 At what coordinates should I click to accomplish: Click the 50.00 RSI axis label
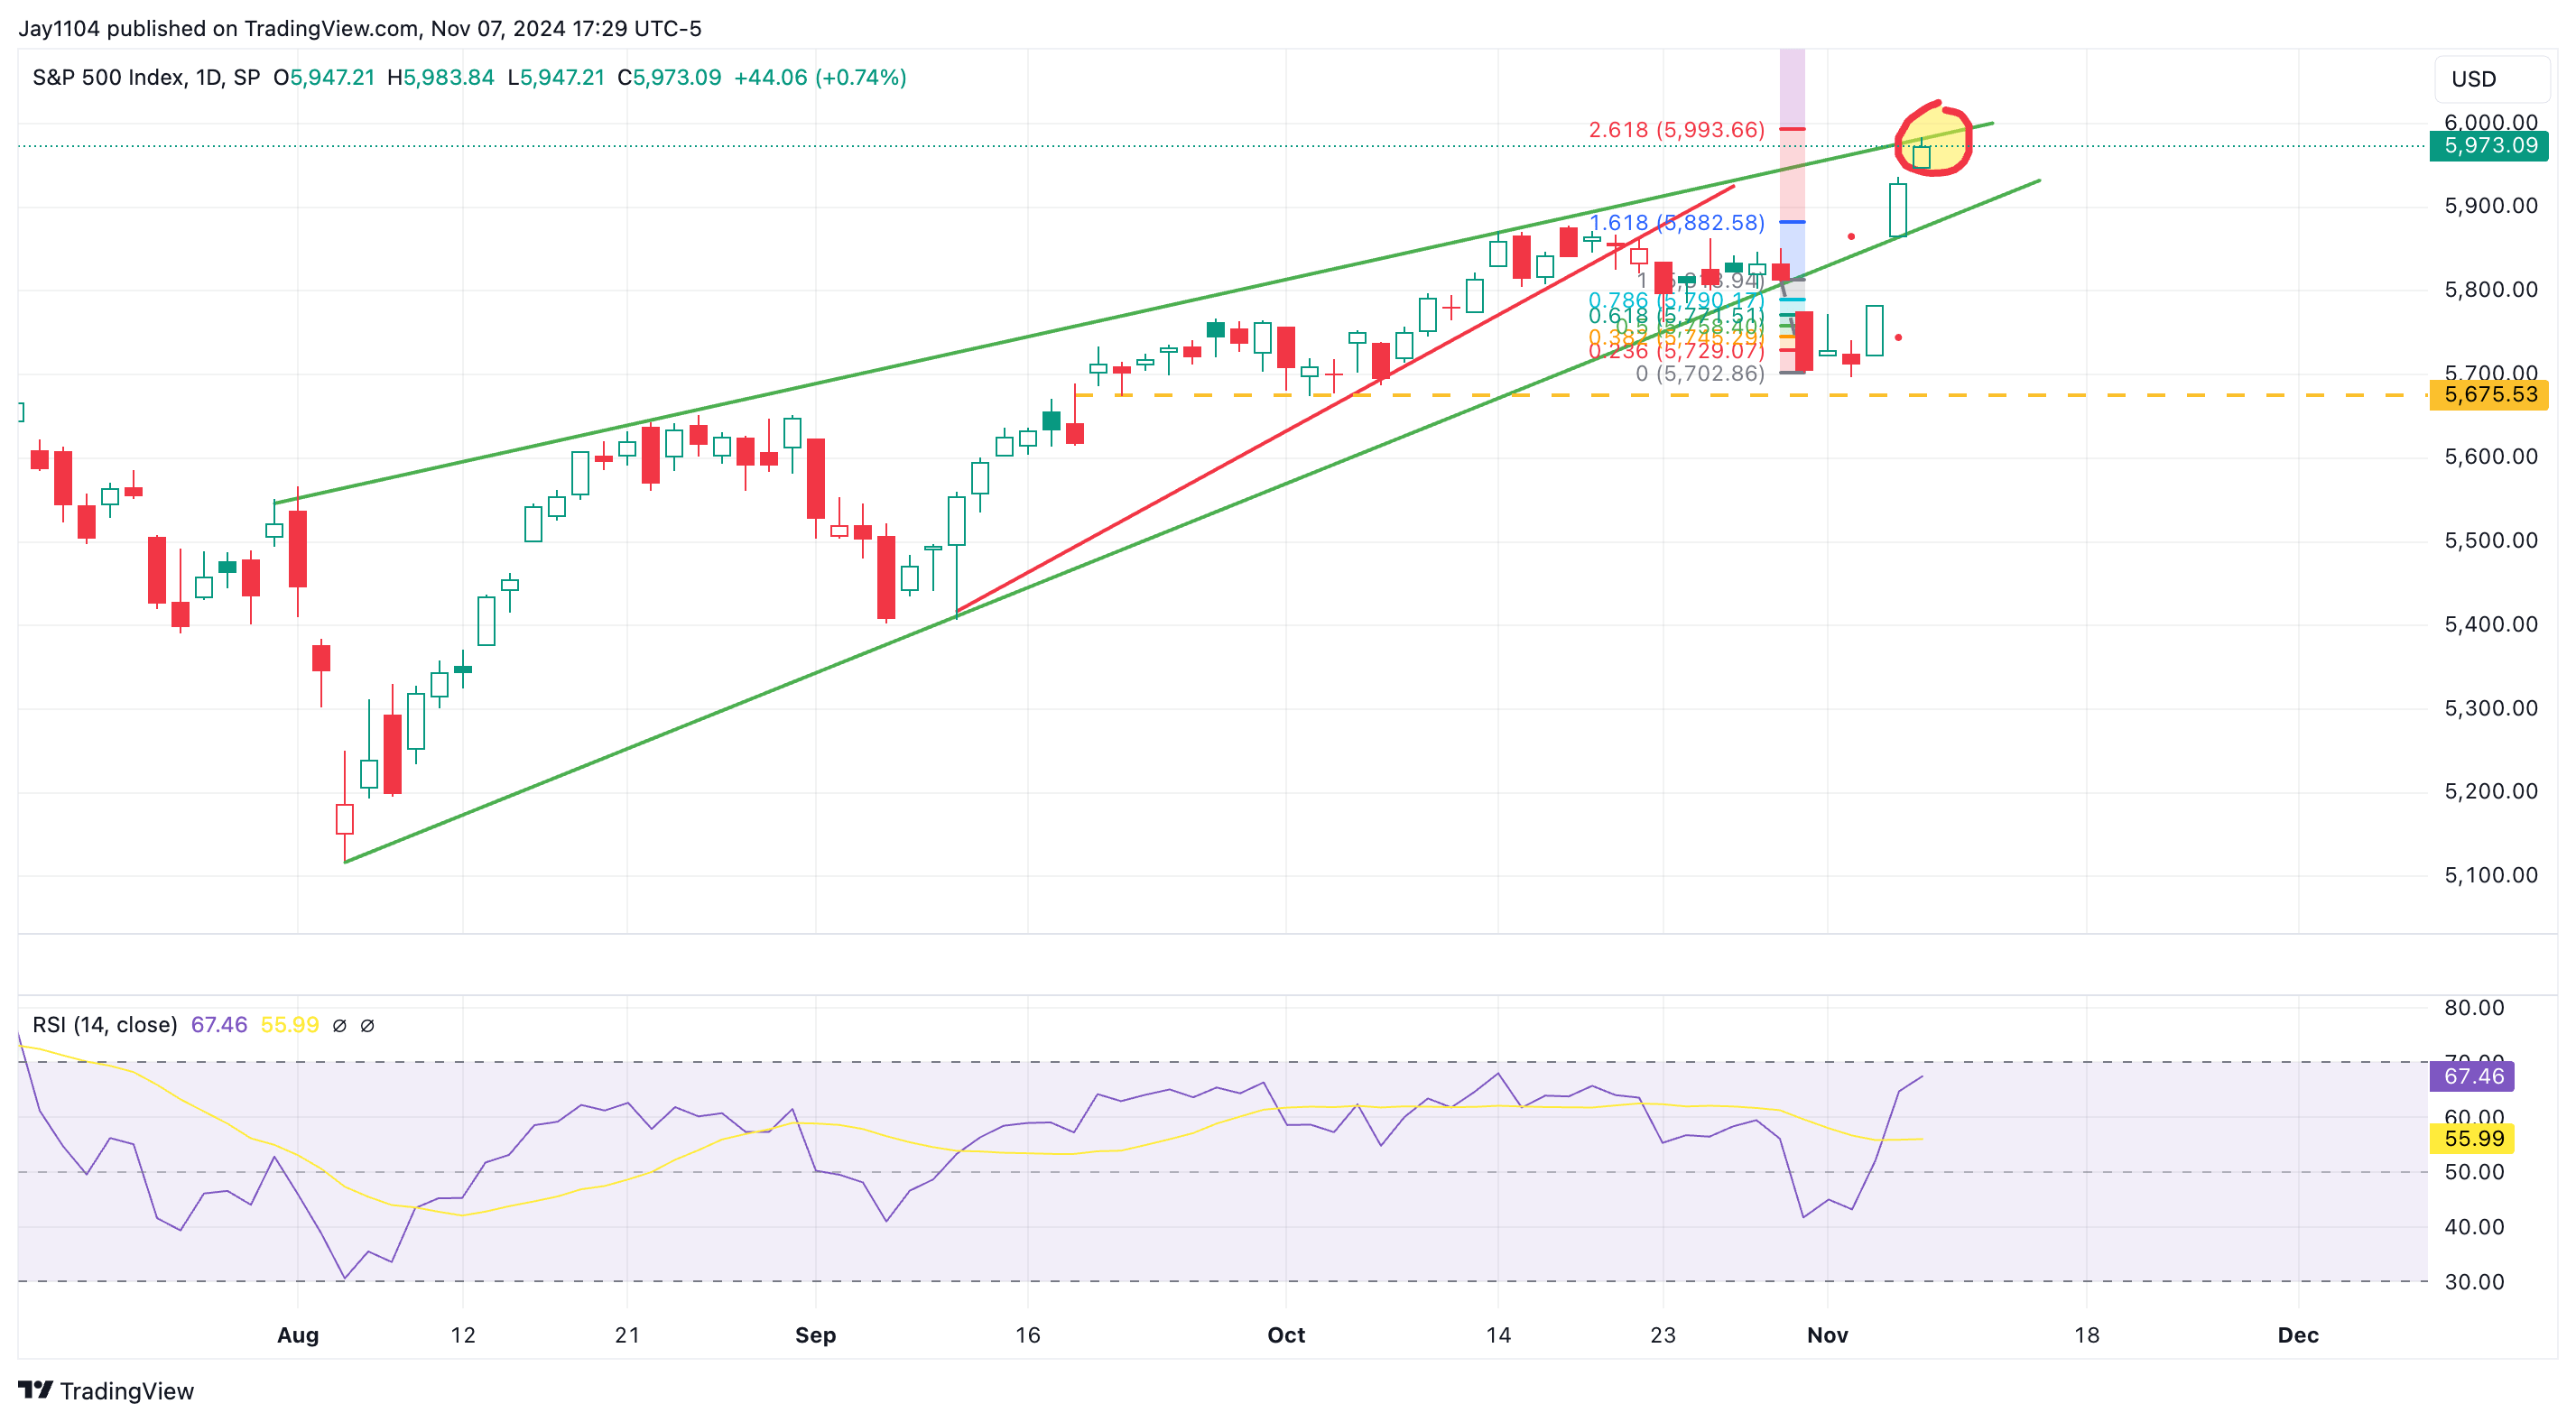2474,1171
